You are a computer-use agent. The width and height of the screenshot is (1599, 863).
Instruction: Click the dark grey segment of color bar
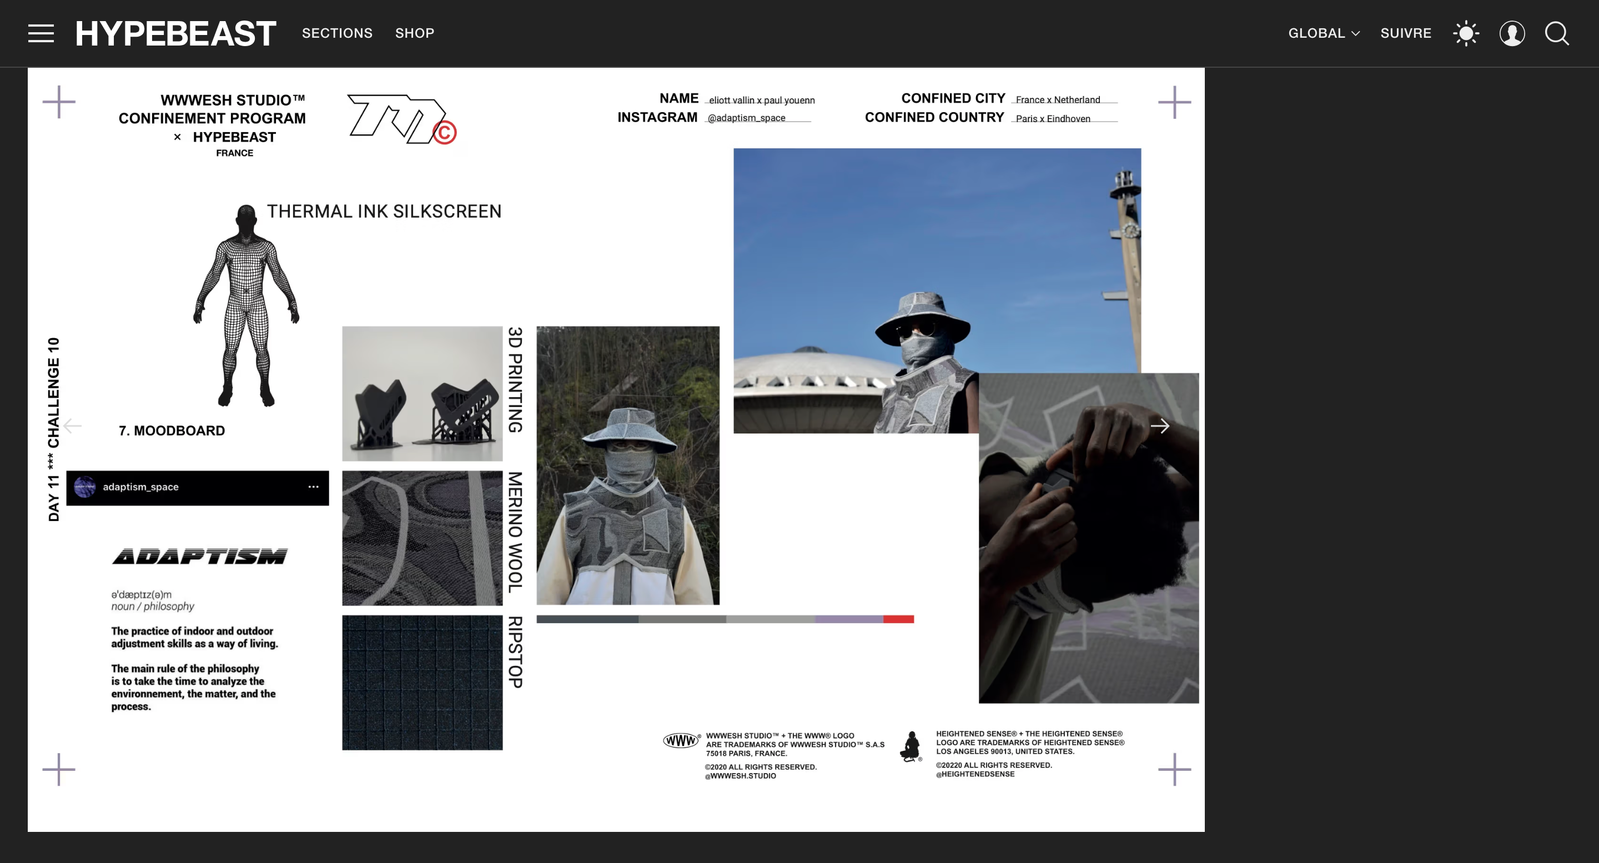pyautogui.click(x=587, y=619)
